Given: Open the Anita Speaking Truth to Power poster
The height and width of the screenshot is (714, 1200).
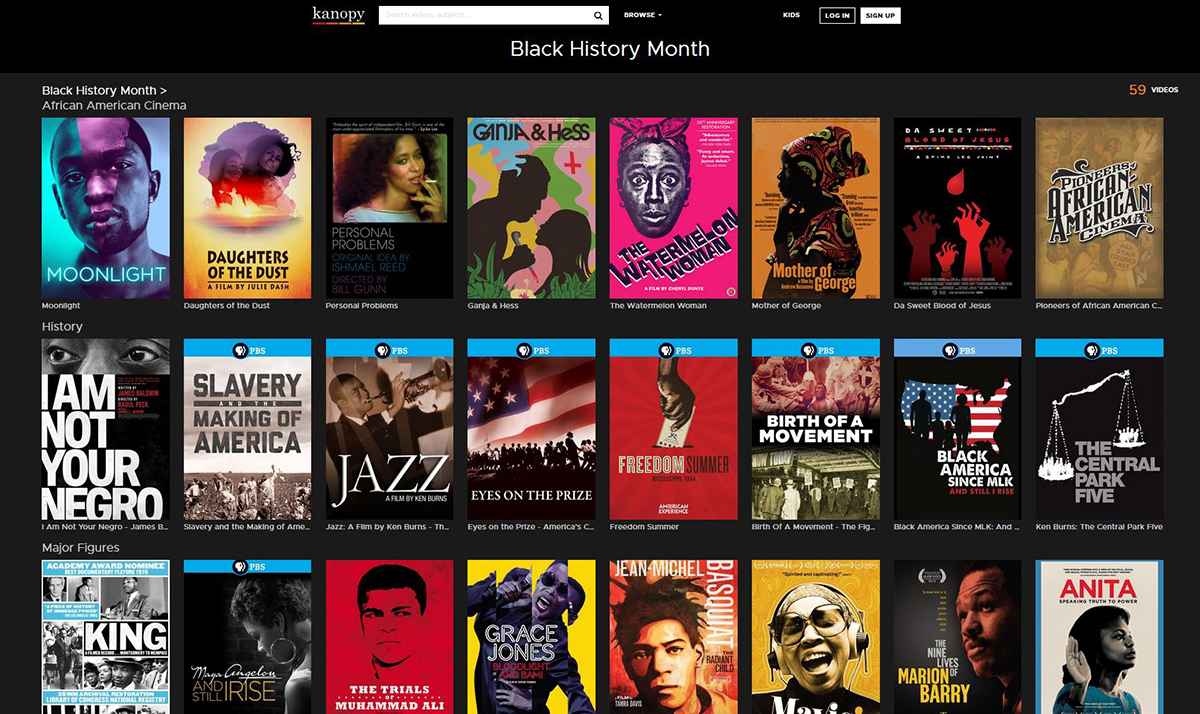Looking at the screenshot, I should 1100,637.
